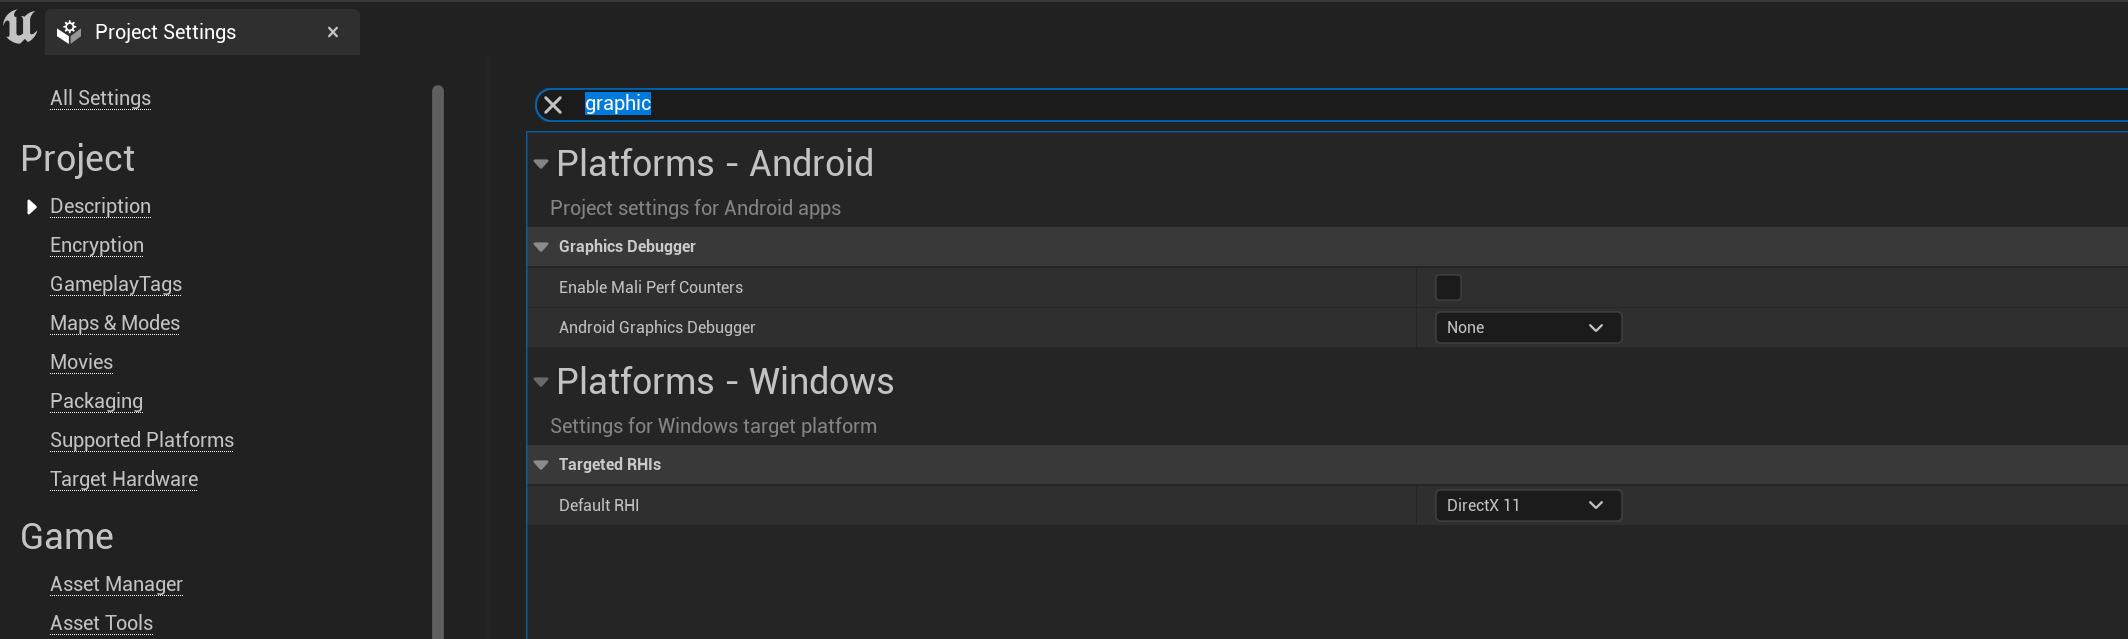Viewport: 2128px width, 639px height.
Task: Click the Unreal Engine logo icon
Action: point(20,28)
